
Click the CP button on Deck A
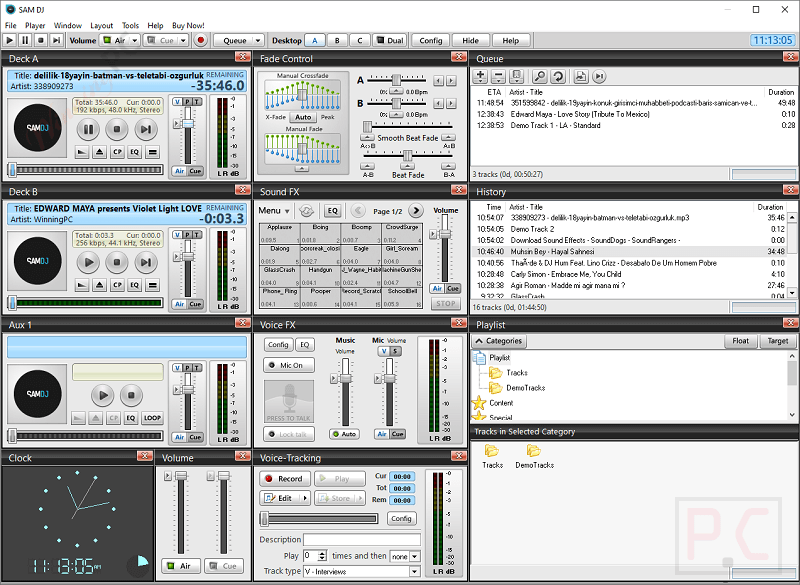click(x=117, y=152)
